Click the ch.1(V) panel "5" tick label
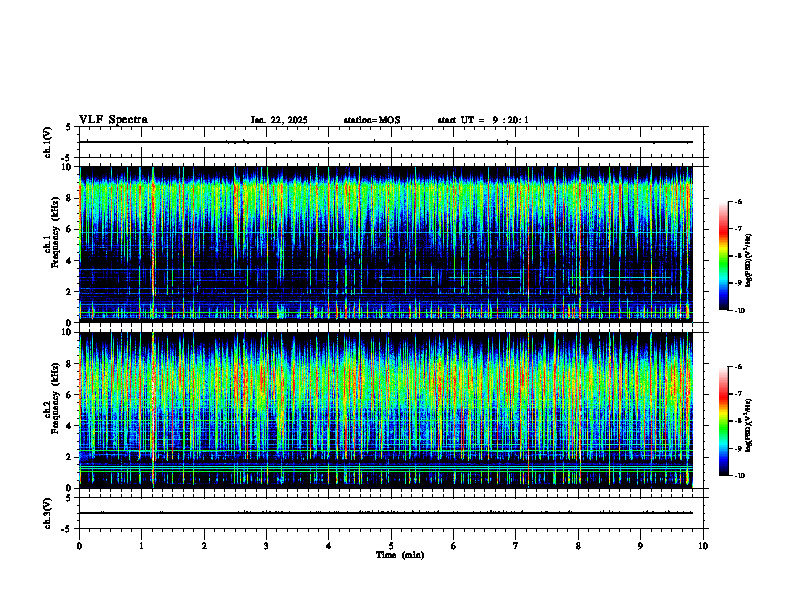The image size is (792, 612). 70,127
